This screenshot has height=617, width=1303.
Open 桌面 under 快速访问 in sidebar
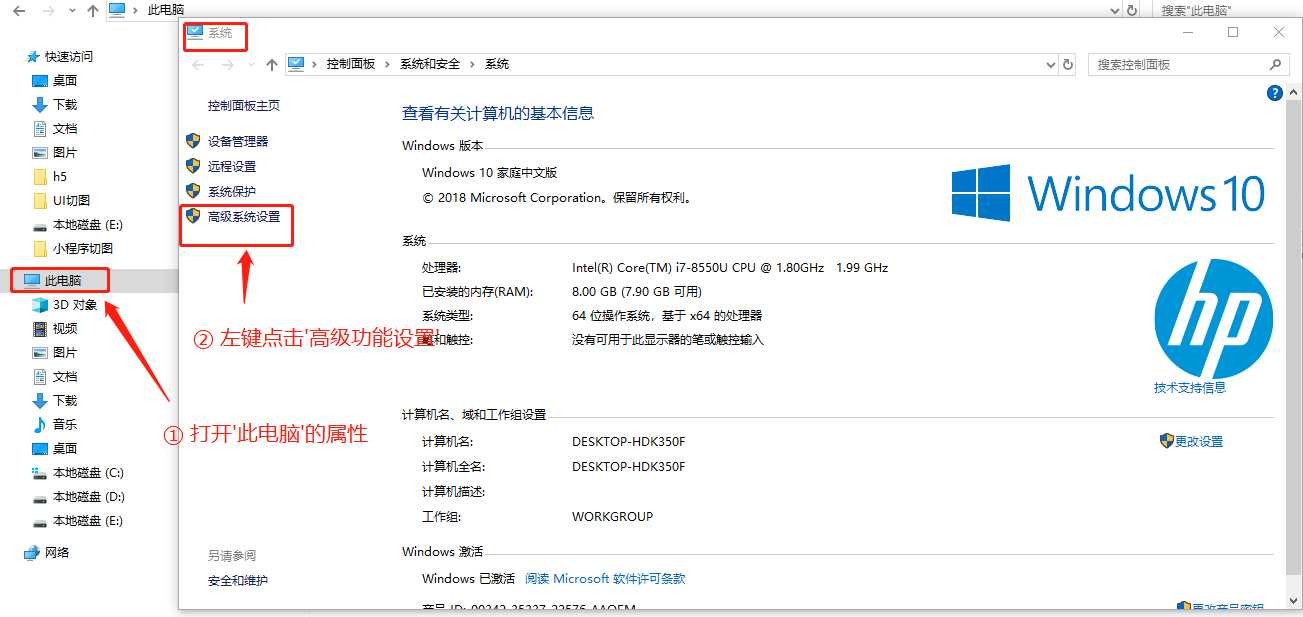coord(54,81)
